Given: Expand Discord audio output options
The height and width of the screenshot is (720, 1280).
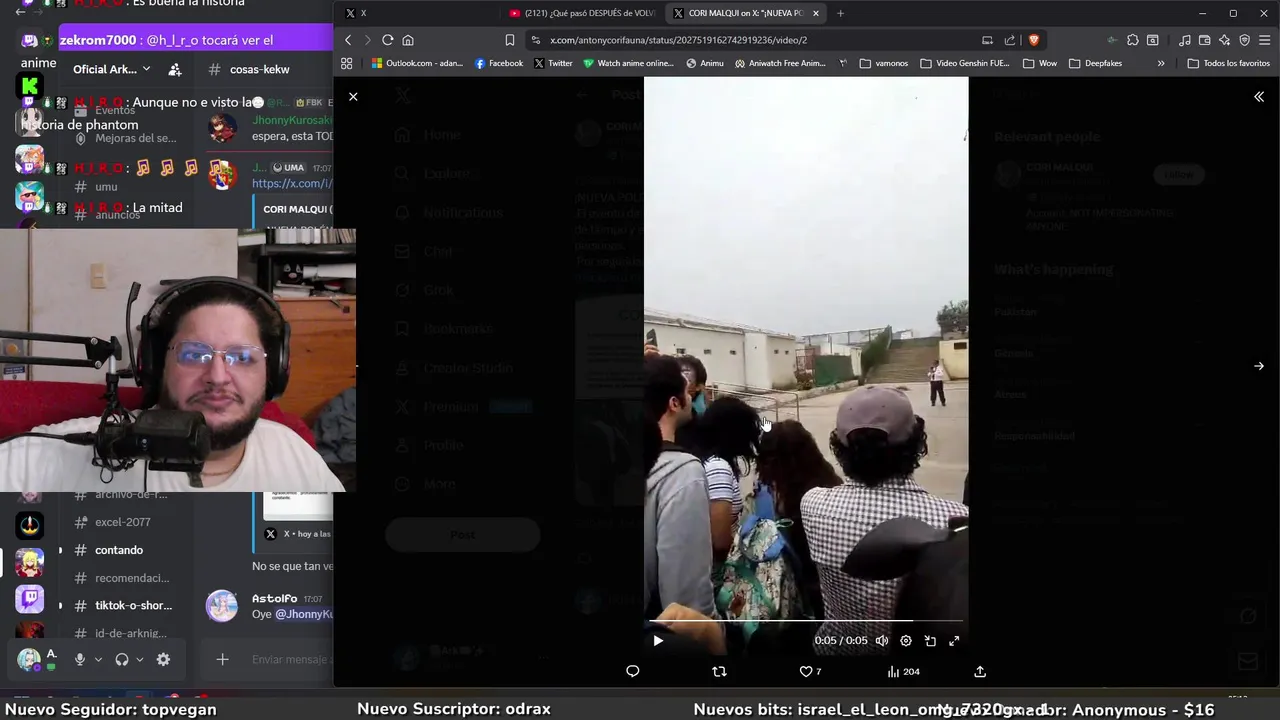Looking at the screenshot, I should pyautogui.click(x=140, y=659).
